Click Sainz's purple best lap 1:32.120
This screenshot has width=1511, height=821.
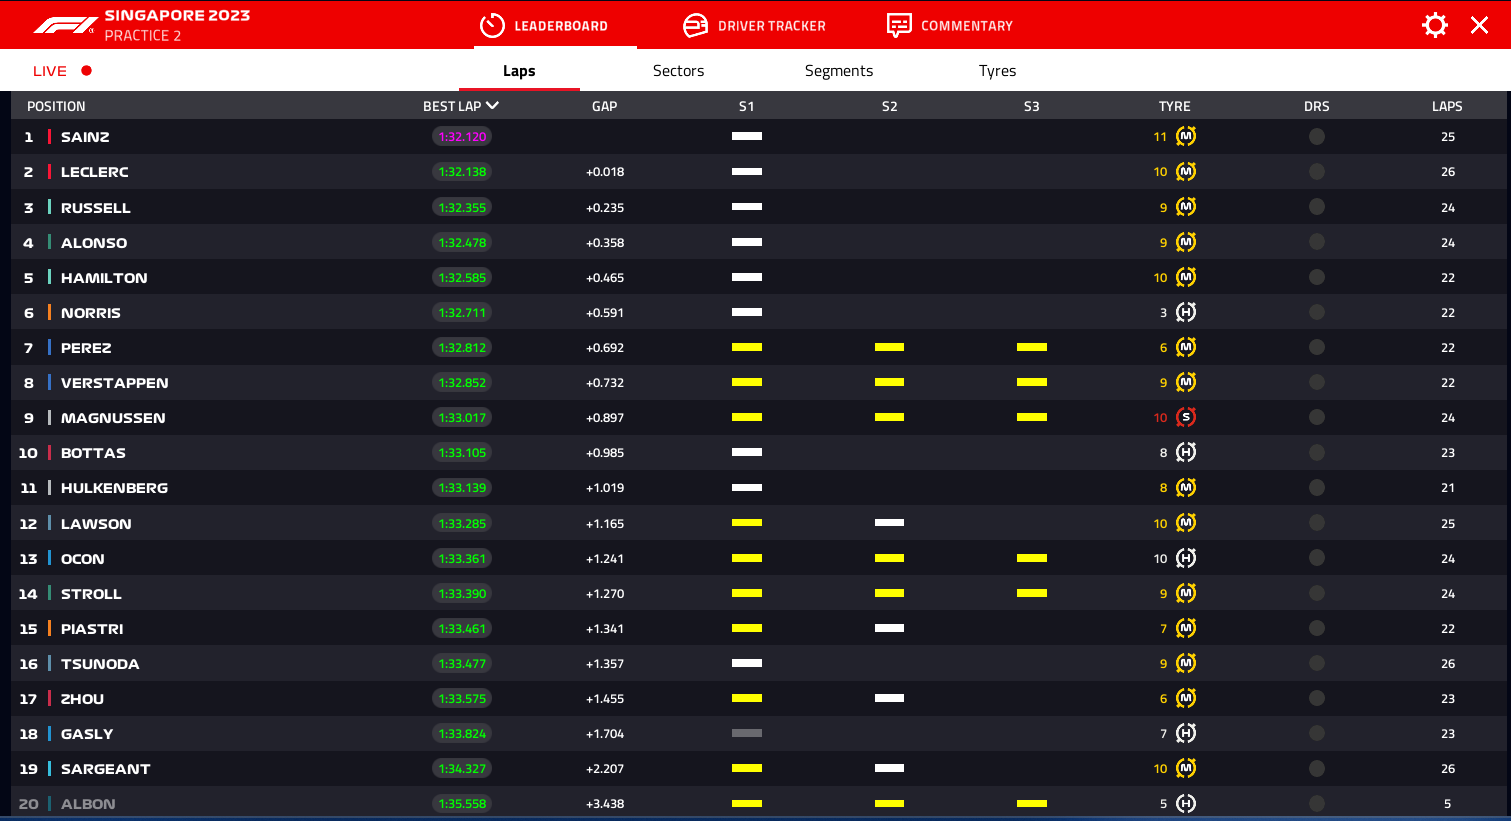click(x=462, y=137)
